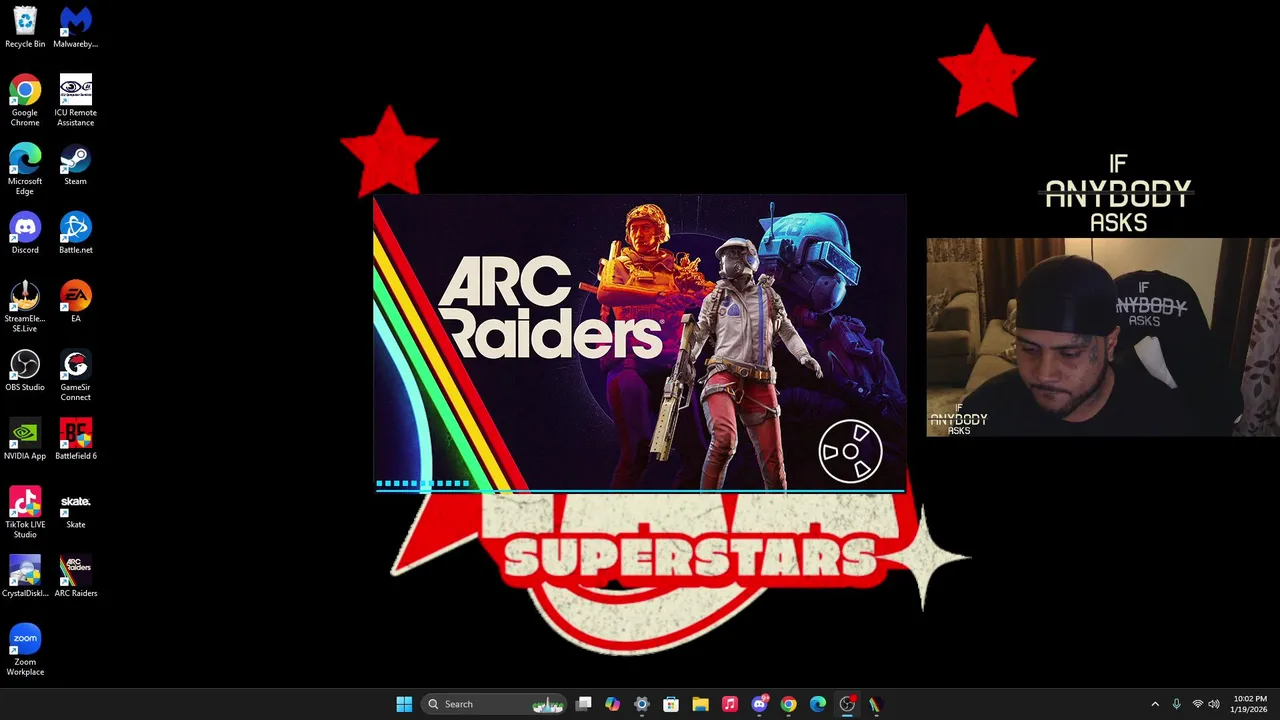This screenshot has width=1280, height=720.
Task: Select the TikTok LIVE Studio desktop icon
Action: tap(25, 512)
